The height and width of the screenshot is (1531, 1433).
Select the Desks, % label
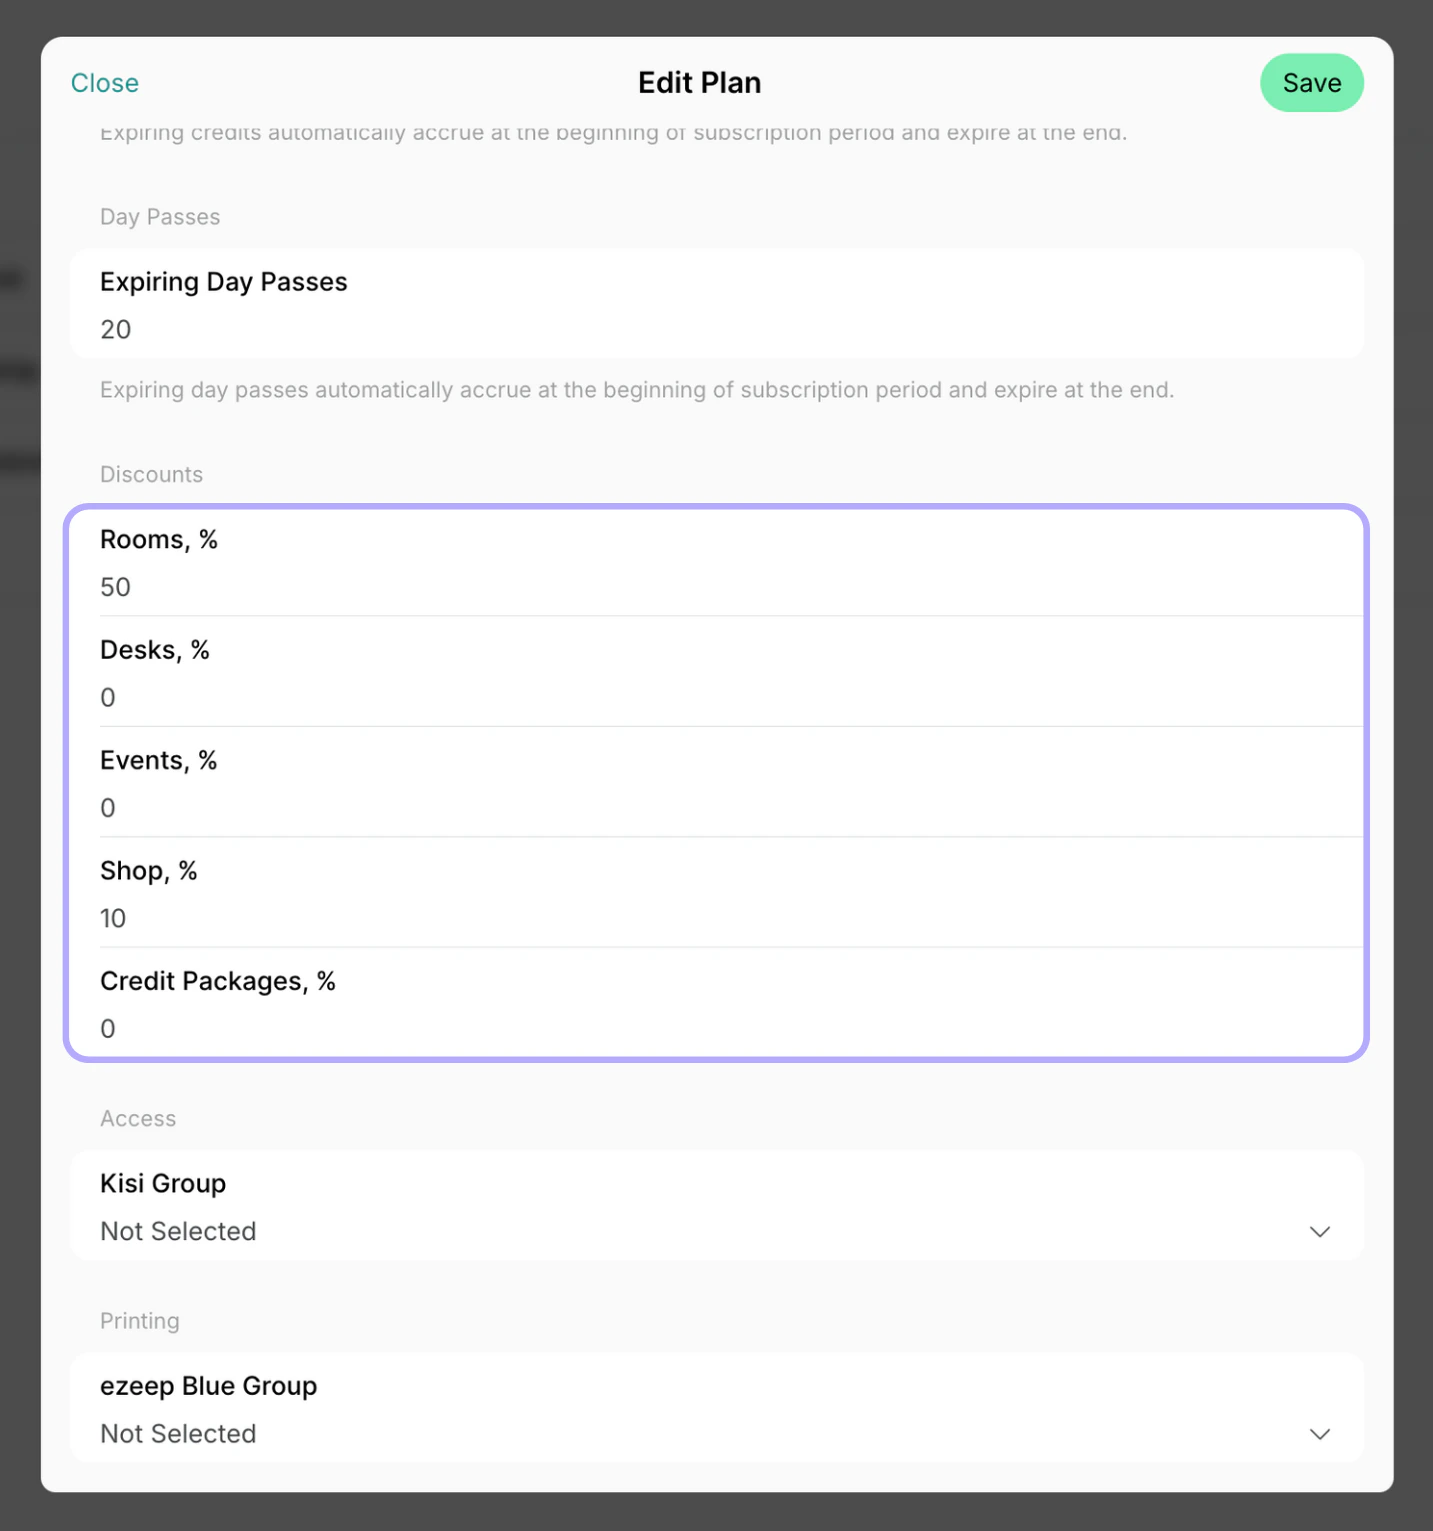(x=155, y=650)
